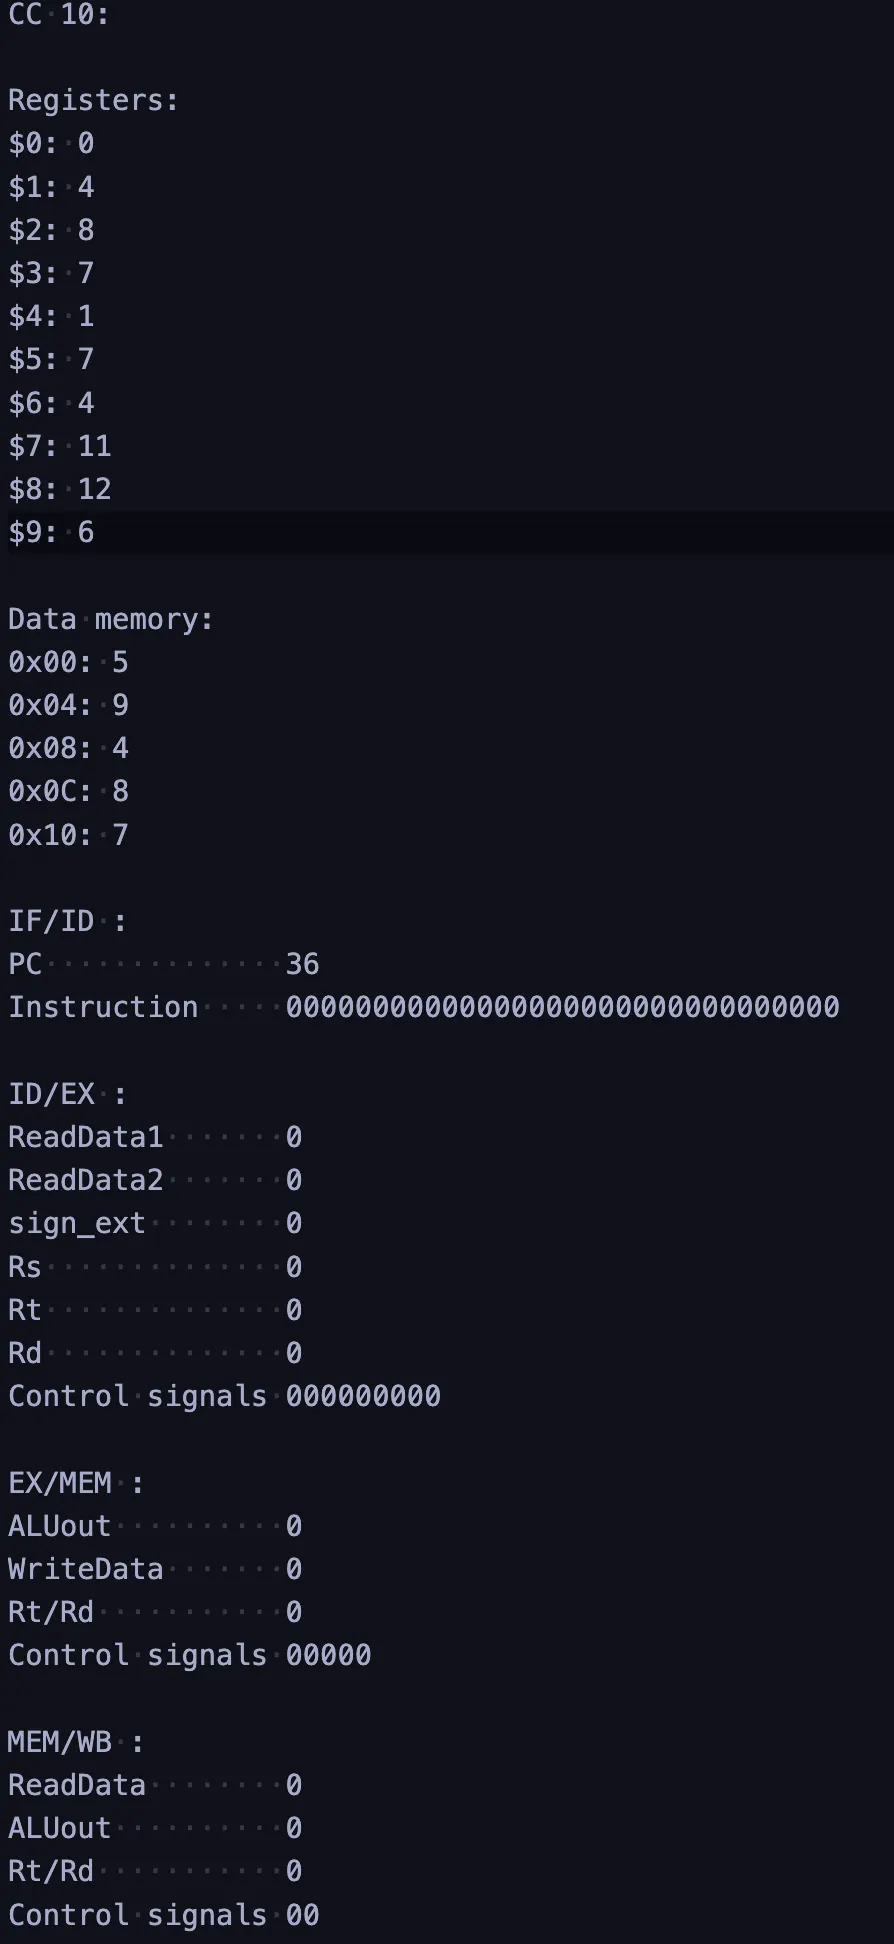Click the "EX/MEM :" section heading
The image size is (894, 1944).
(75, 1483)
